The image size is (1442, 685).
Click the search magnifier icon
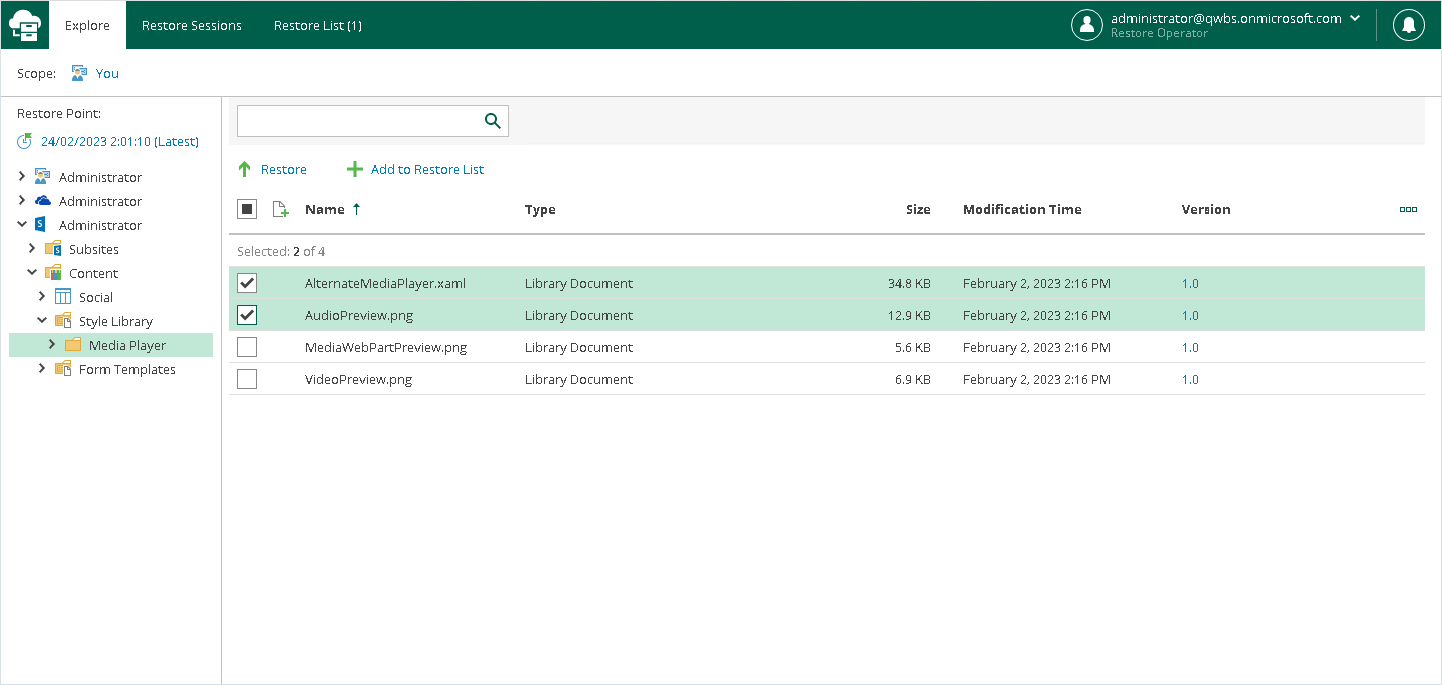point(492,121)
